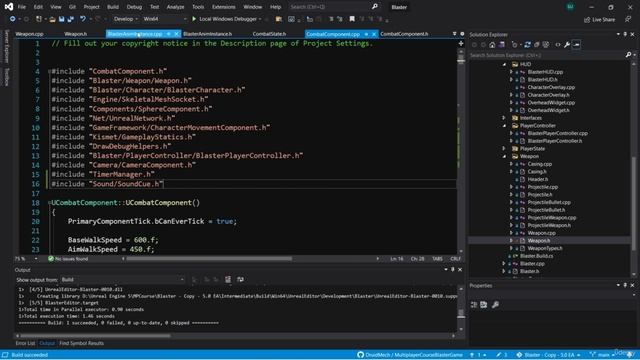Pin the Output panel
The height and width of the screenshot is (360, 640).
click(453, 269)
